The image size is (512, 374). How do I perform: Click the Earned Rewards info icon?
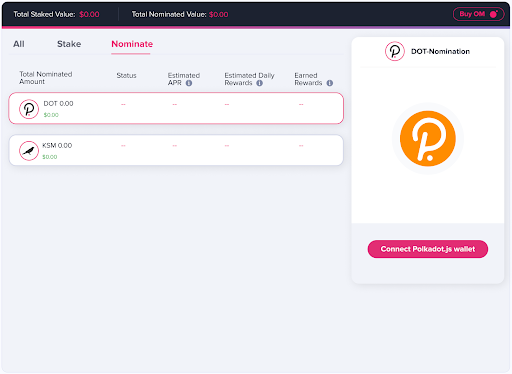(x=330, y=83)
